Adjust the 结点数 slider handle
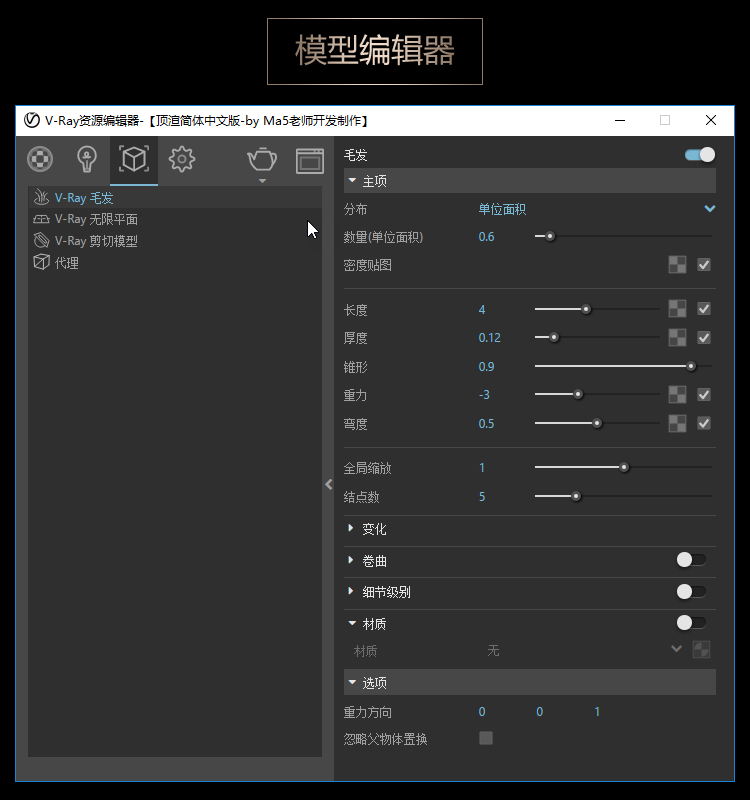The image size is (750, 800). click(x=576, y=496)
